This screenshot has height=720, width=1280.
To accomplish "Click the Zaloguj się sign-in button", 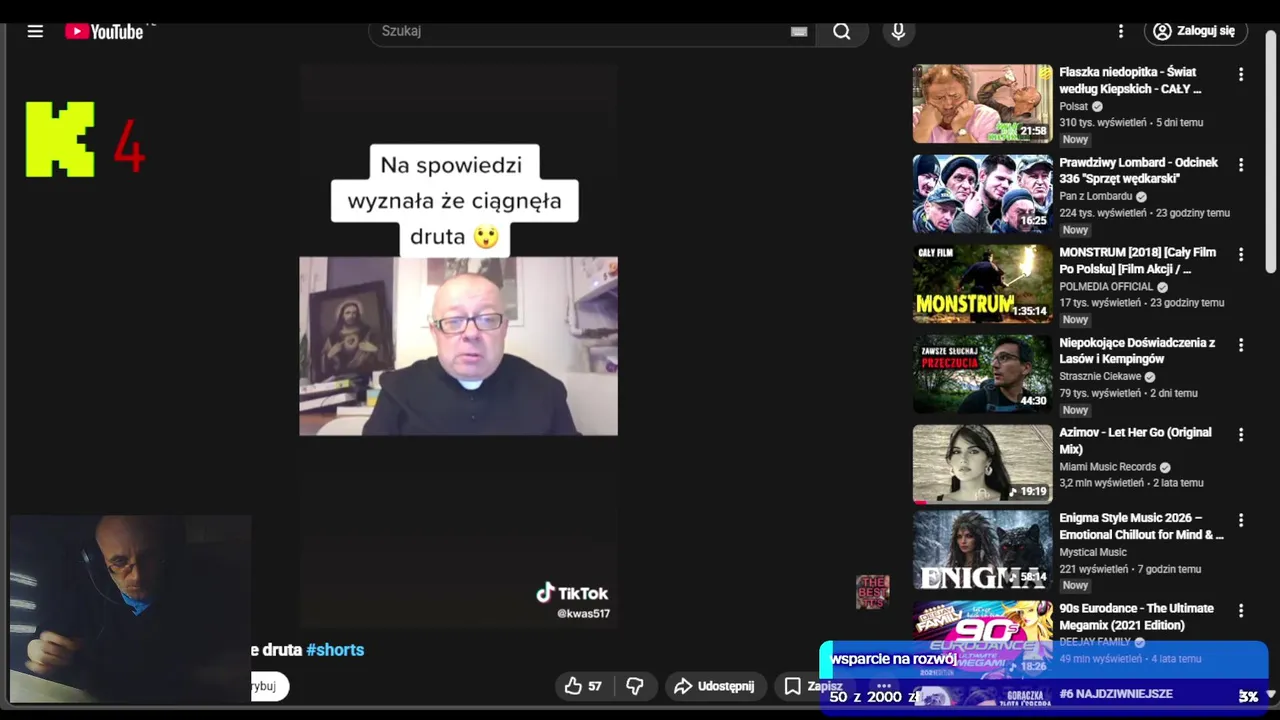I will (x=1195, y=31).
